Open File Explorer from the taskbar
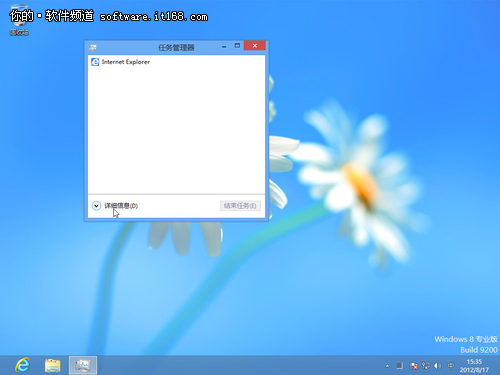Screen dimensions: 500x375 53,365
